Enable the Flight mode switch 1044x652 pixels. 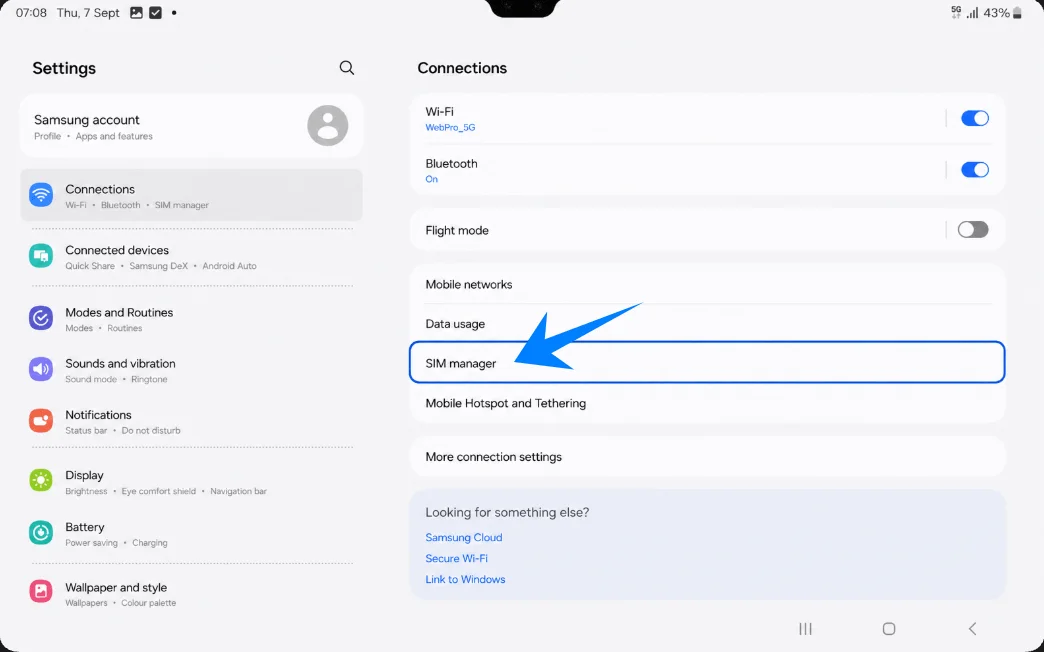coord(973,230)
